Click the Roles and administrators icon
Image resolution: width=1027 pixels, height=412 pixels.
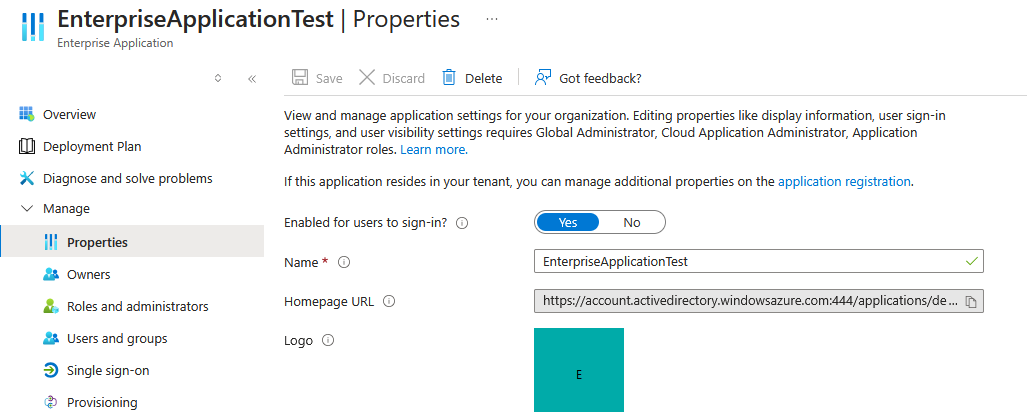point(50,307)
